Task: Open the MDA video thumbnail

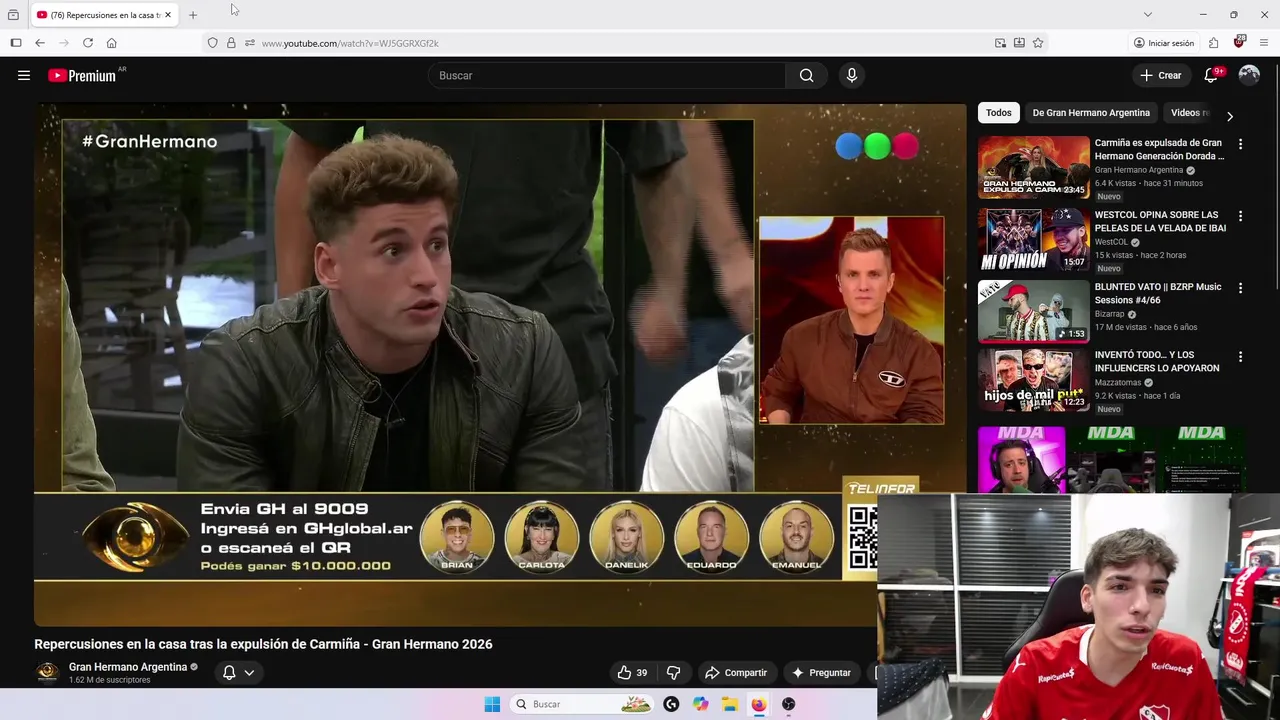Action: pos(1112,459)
